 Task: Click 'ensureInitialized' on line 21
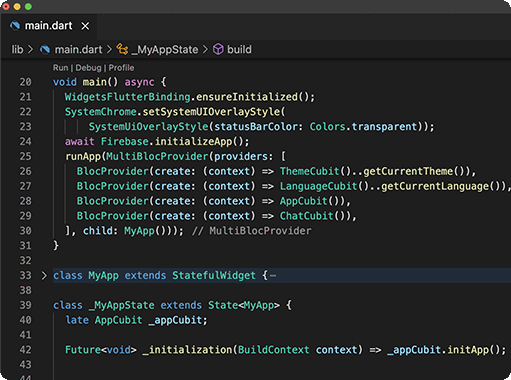coord(247,97)
